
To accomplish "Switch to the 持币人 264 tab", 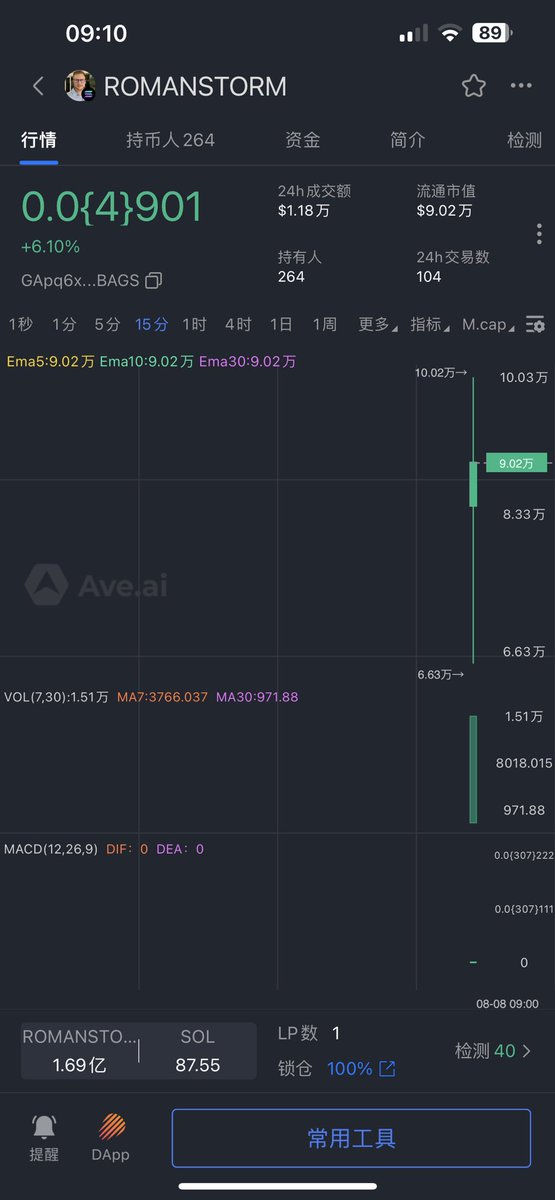I will coord(170,140).
